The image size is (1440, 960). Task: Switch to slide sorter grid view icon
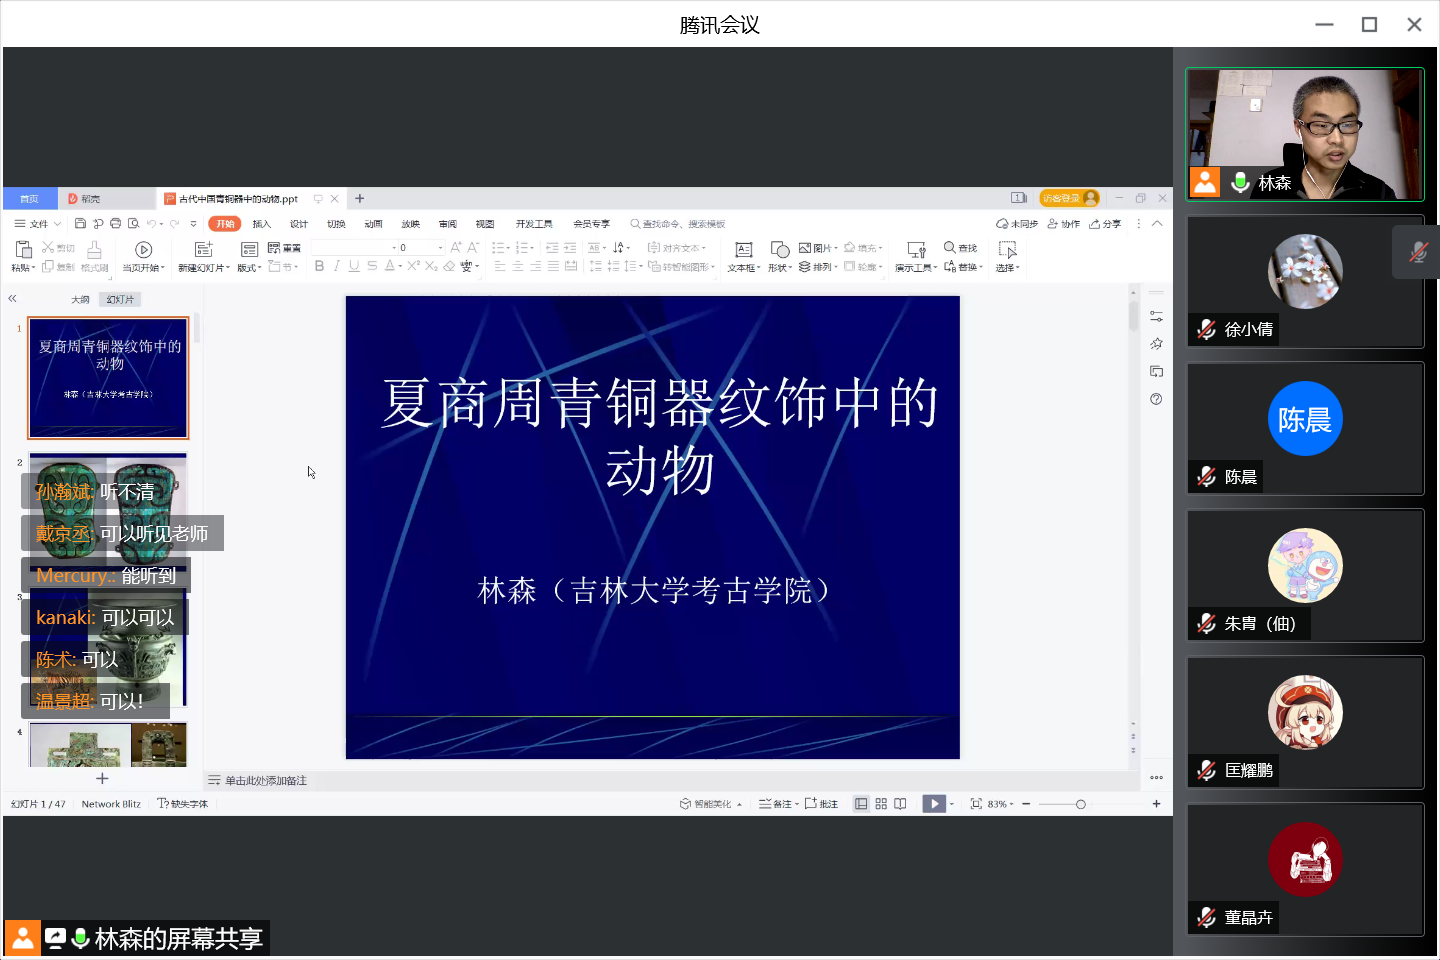click(881, 804)
